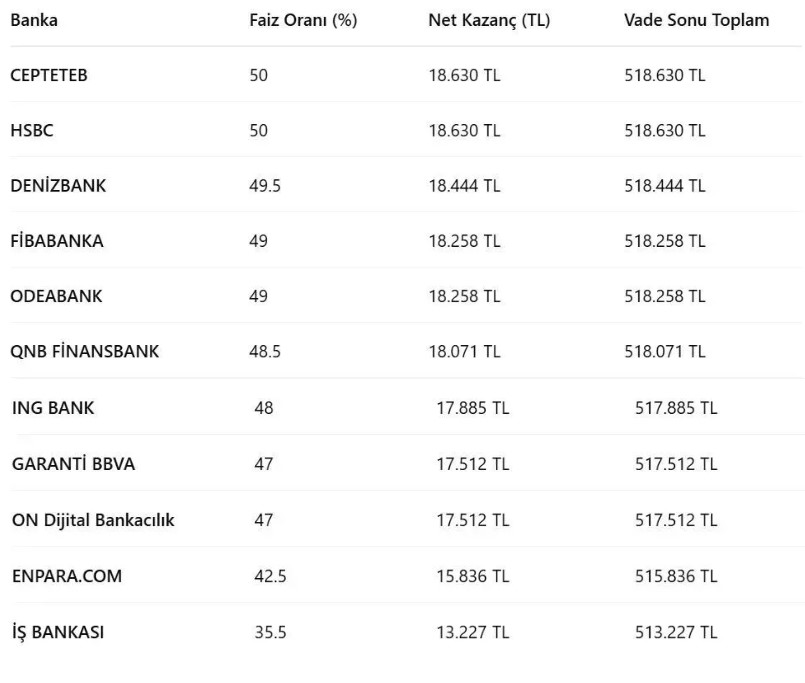Click ON Dijital Bankacılık entry
Image resolution: width=805 pixels, height=683 pixels.
click(x=93, y=520)
